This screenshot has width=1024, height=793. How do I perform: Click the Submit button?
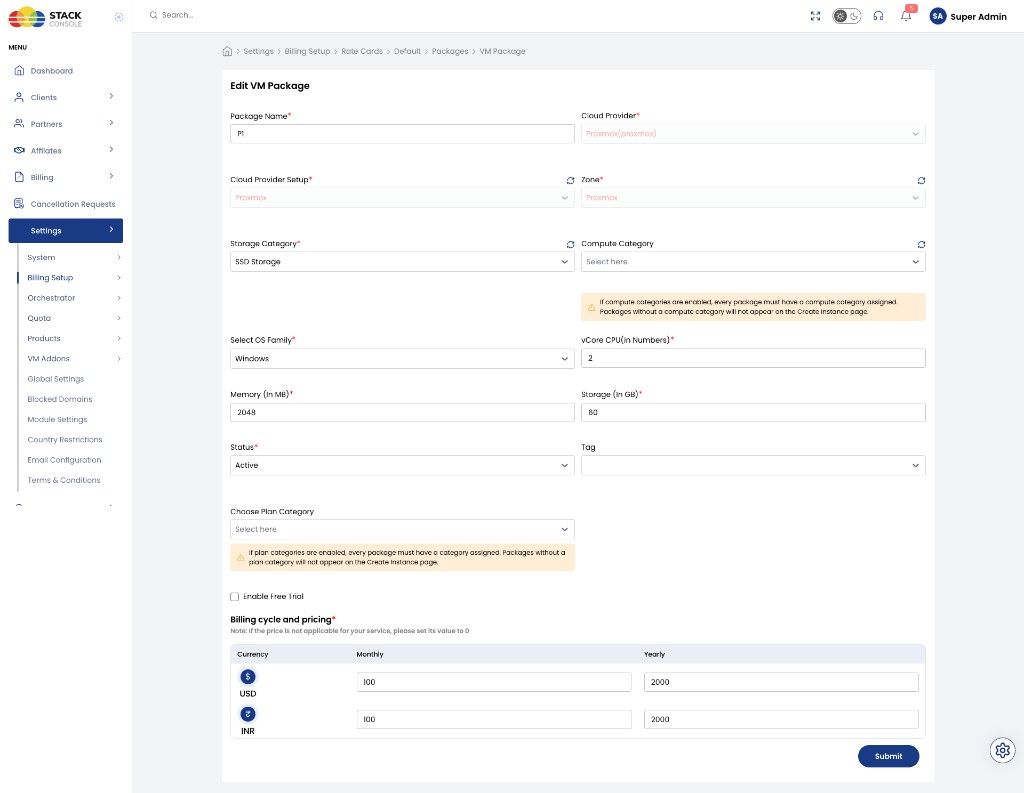coord(888,756)
